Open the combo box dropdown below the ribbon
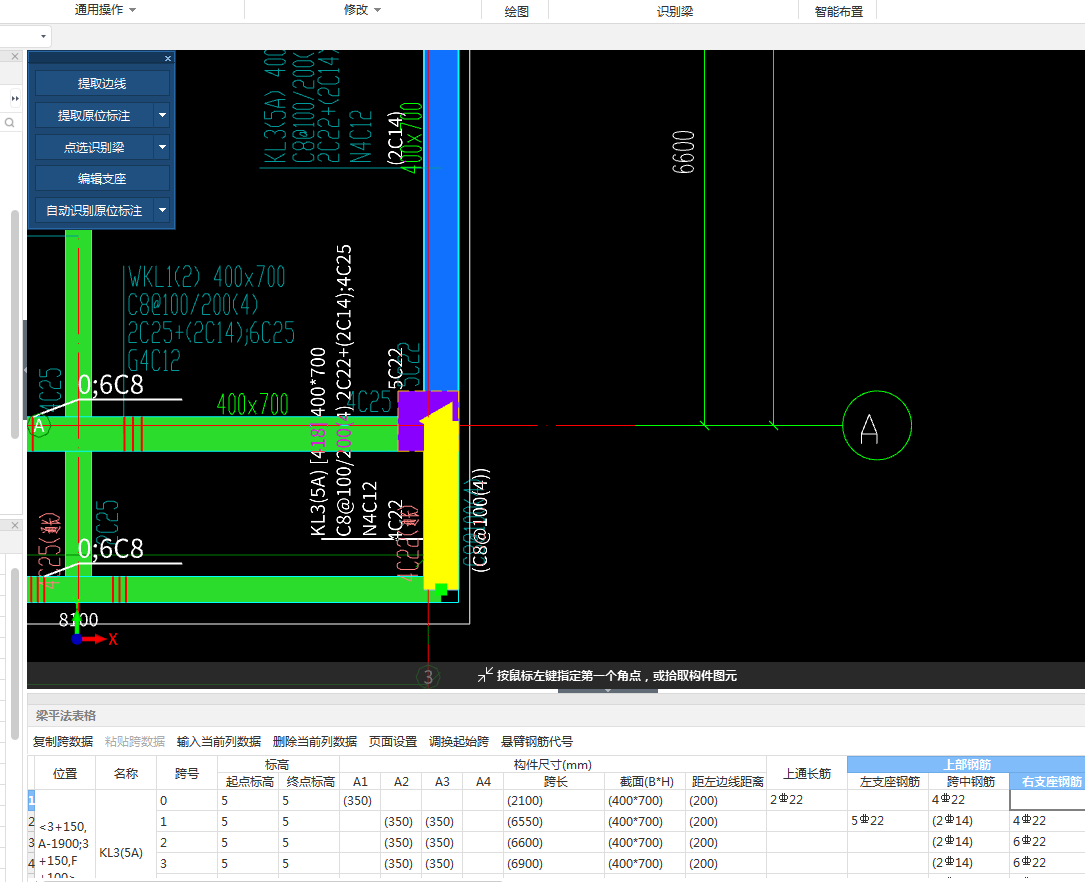 pyautogui.click(x=44, y=36)
